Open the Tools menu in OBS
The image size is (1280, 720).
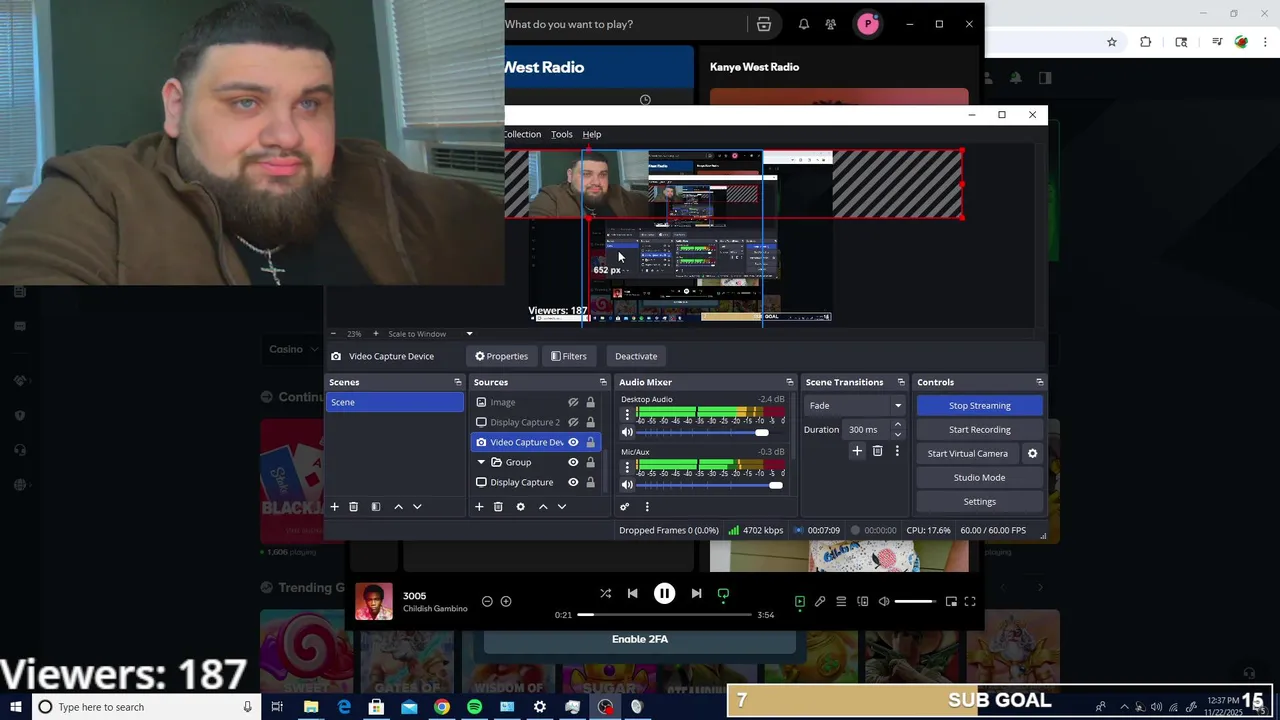(x=562, y=134)
